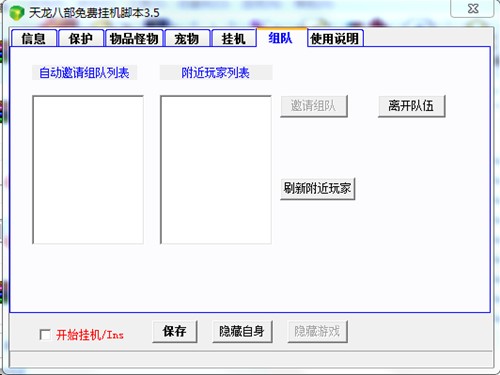
Task: Click inside the 附近玩家列表 list box
Action: (x=216, y=170)
